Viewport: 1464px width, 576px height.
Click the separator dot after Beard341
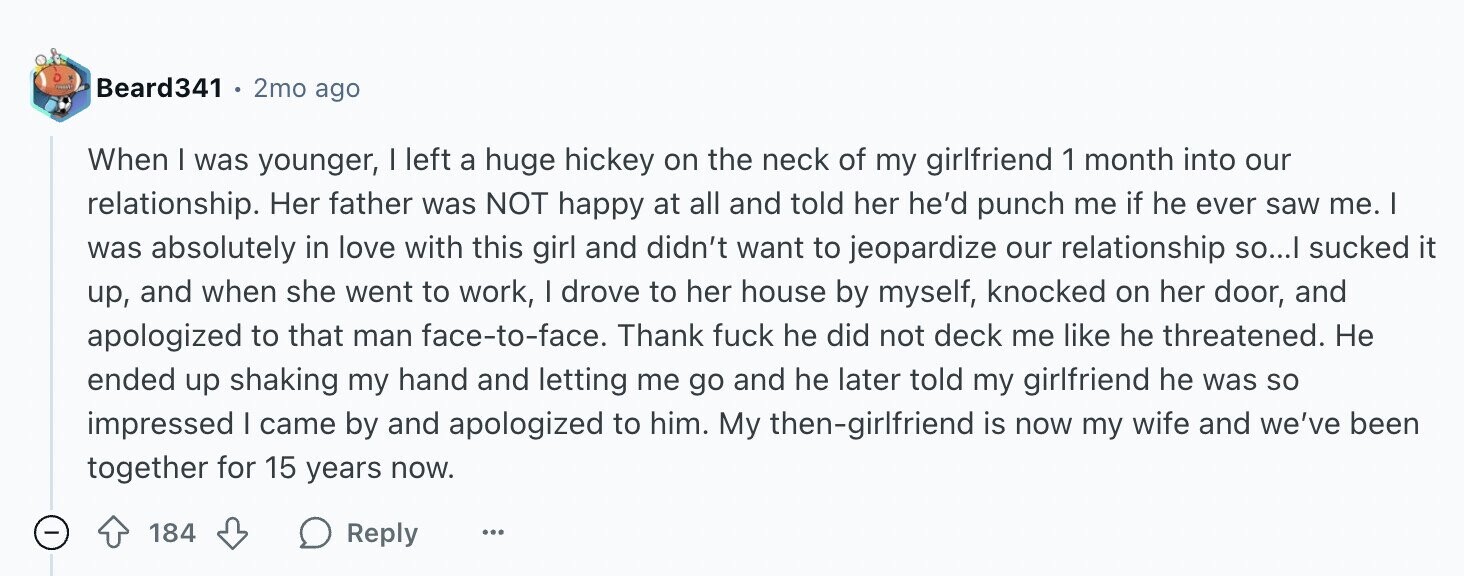[237, 89]
